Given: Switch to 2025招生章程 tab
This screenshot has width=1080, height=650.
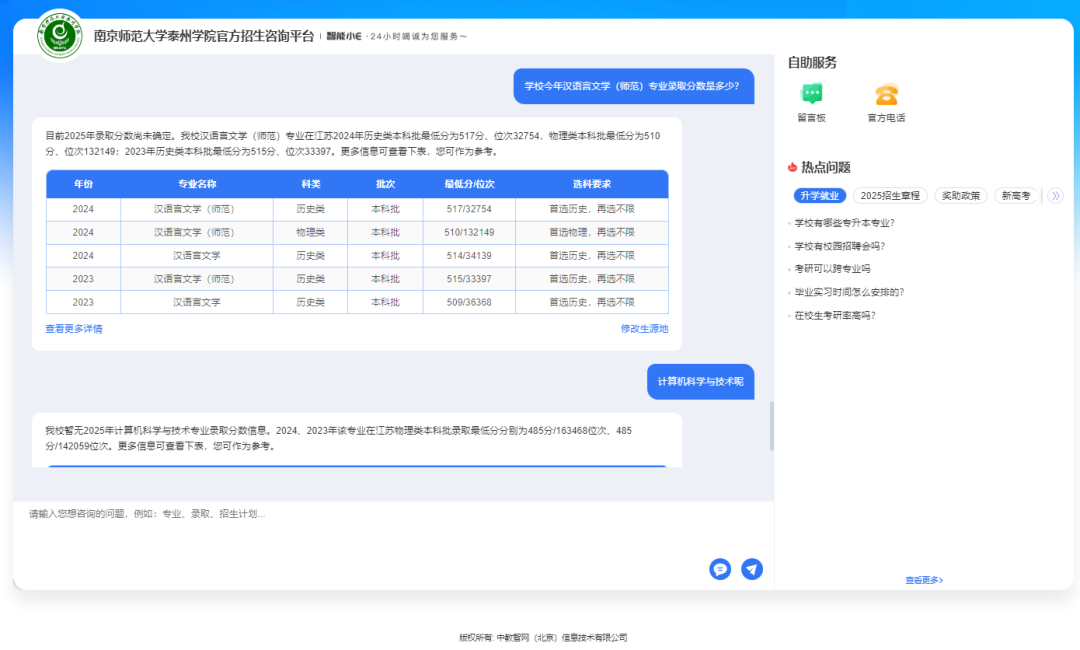Looking at the screenshot, I should click(x=890, y=196).
